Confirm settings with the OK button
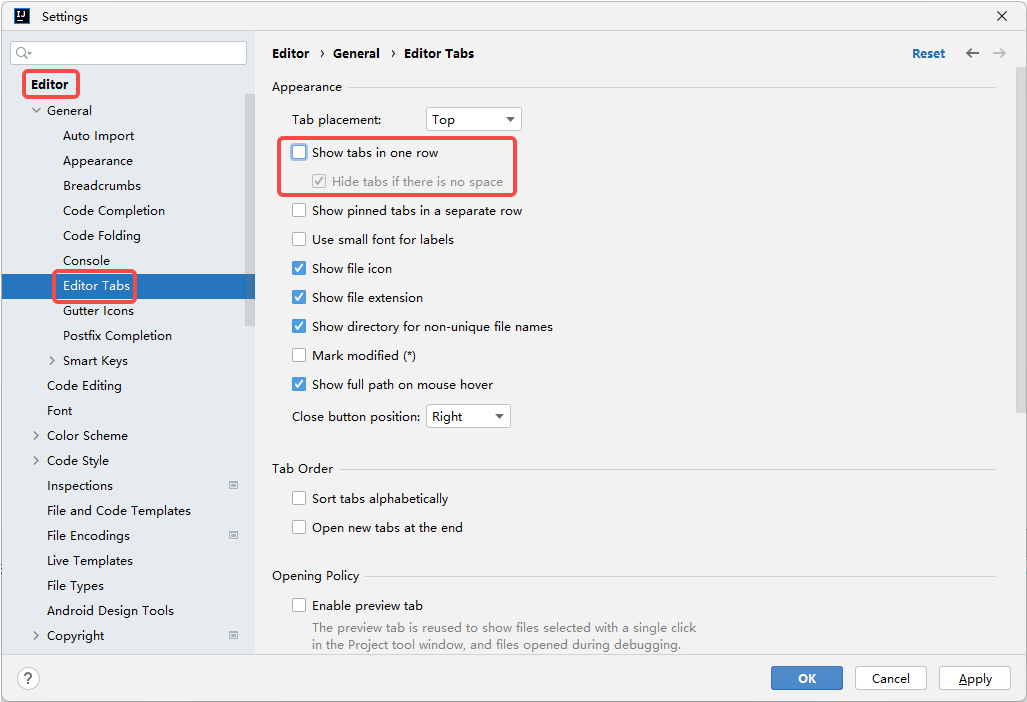 point(806,678)
